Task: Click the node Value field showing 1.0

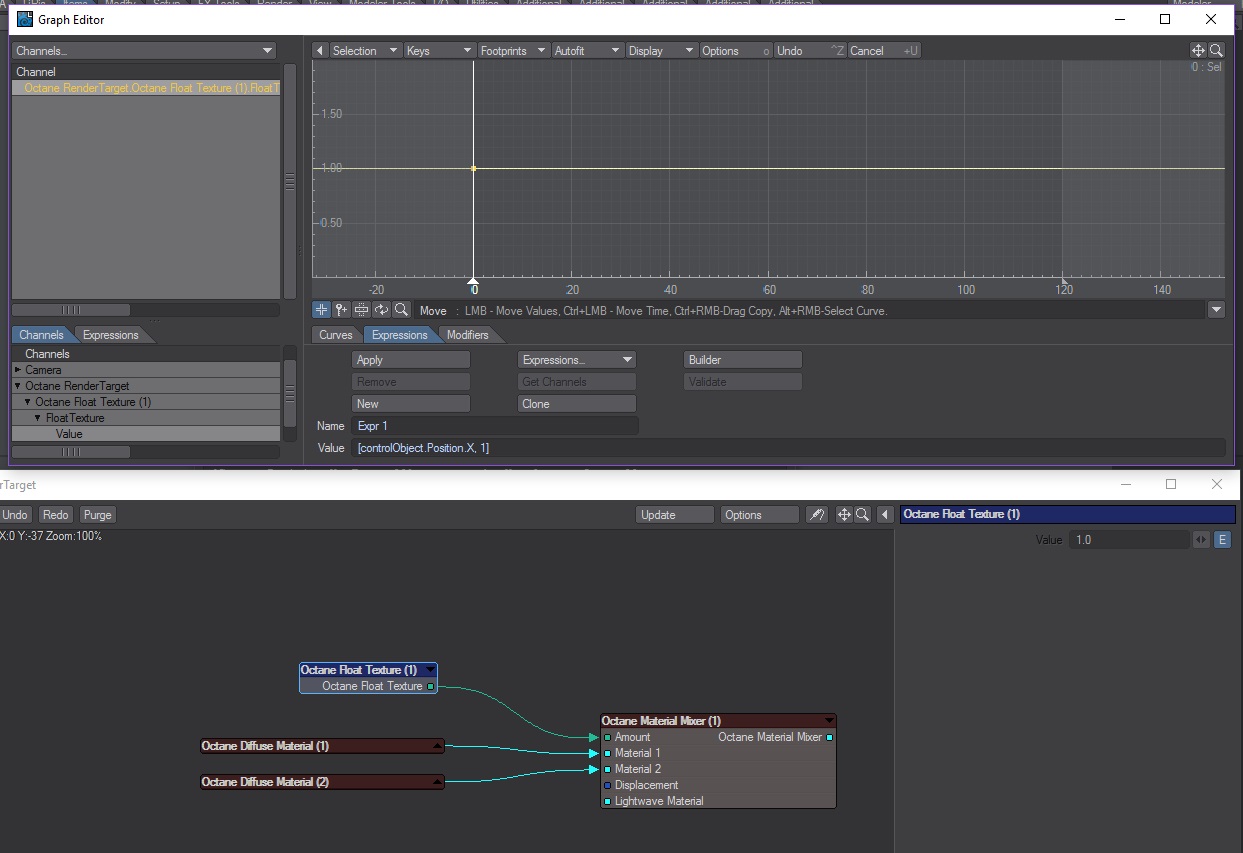Action: pos(1129,540)
